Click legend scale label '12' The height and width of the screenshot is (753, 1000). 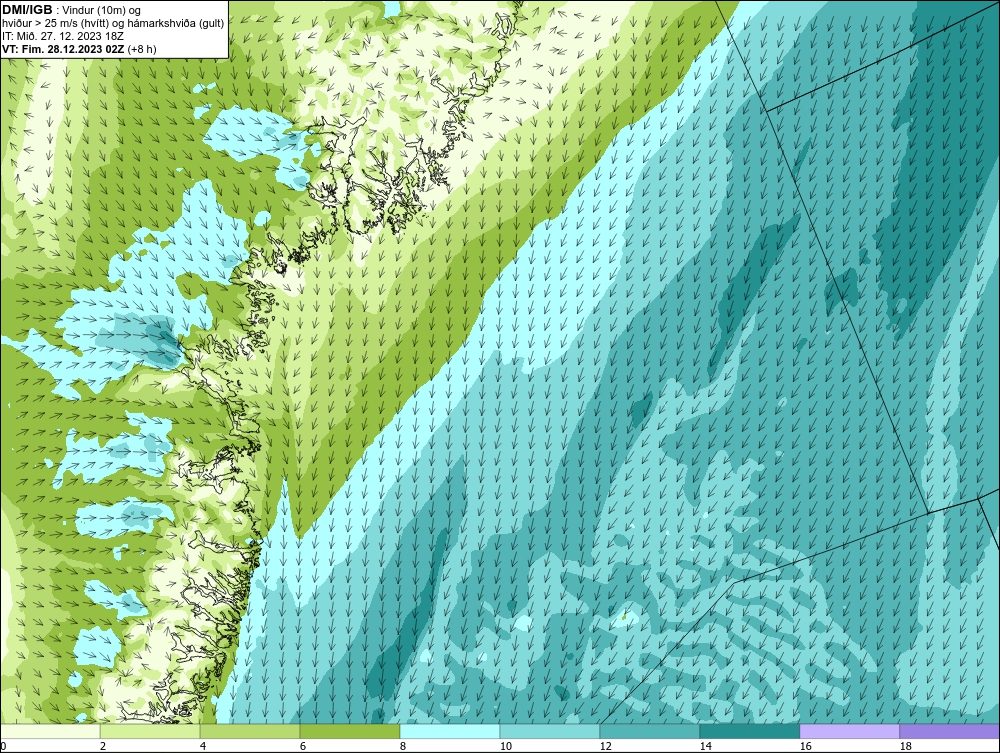click(605, 746)
